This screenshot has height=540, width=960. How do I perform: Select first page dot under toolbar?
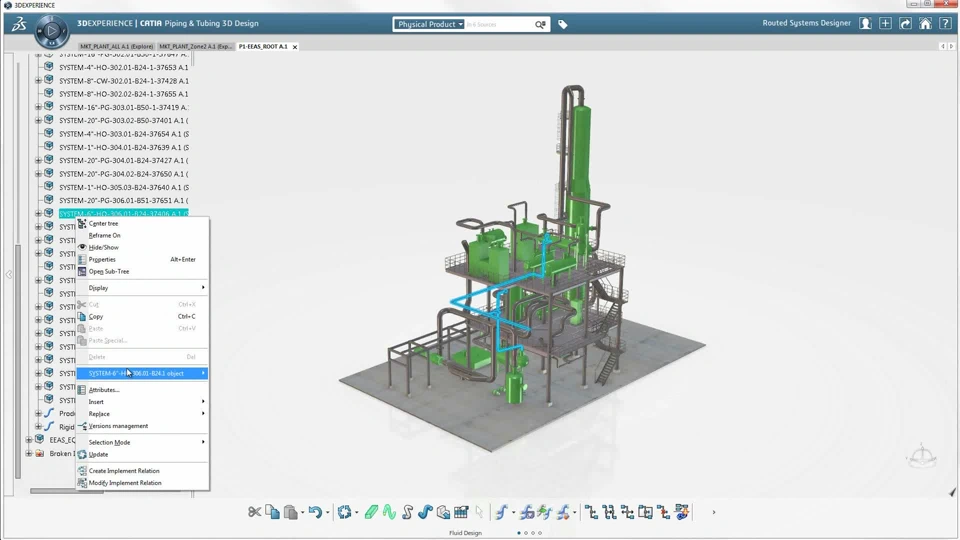point(519,533)
